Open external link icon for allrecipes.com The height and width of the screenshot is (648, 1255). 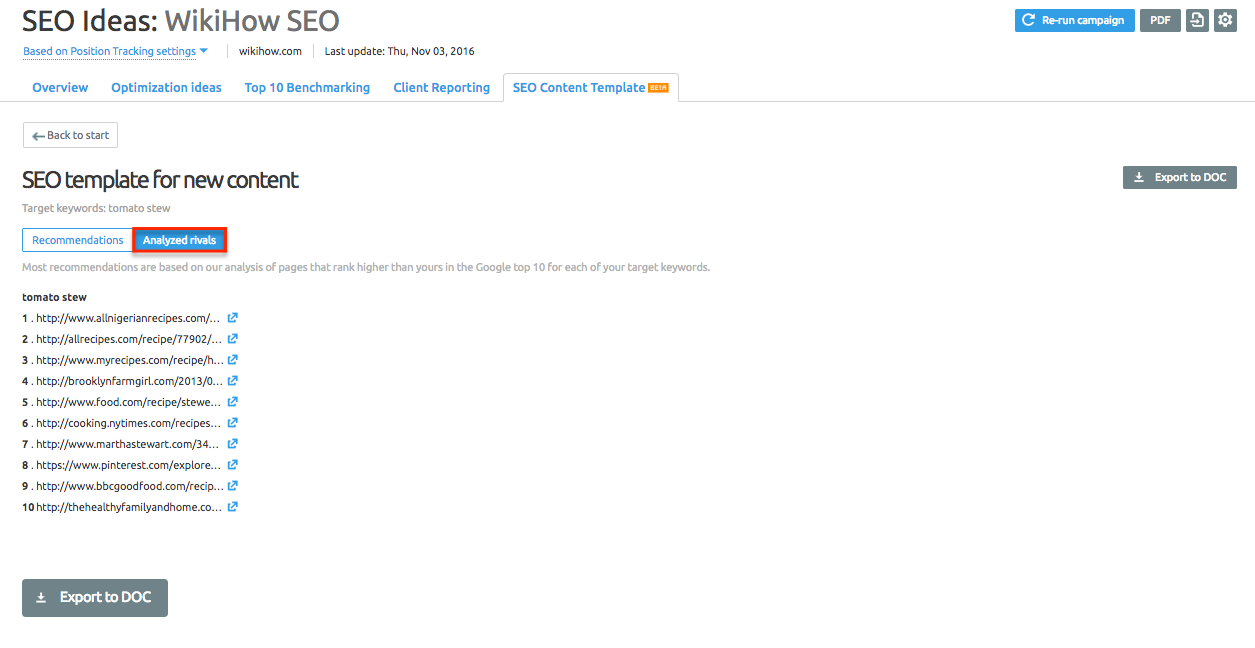click(232, 339)
